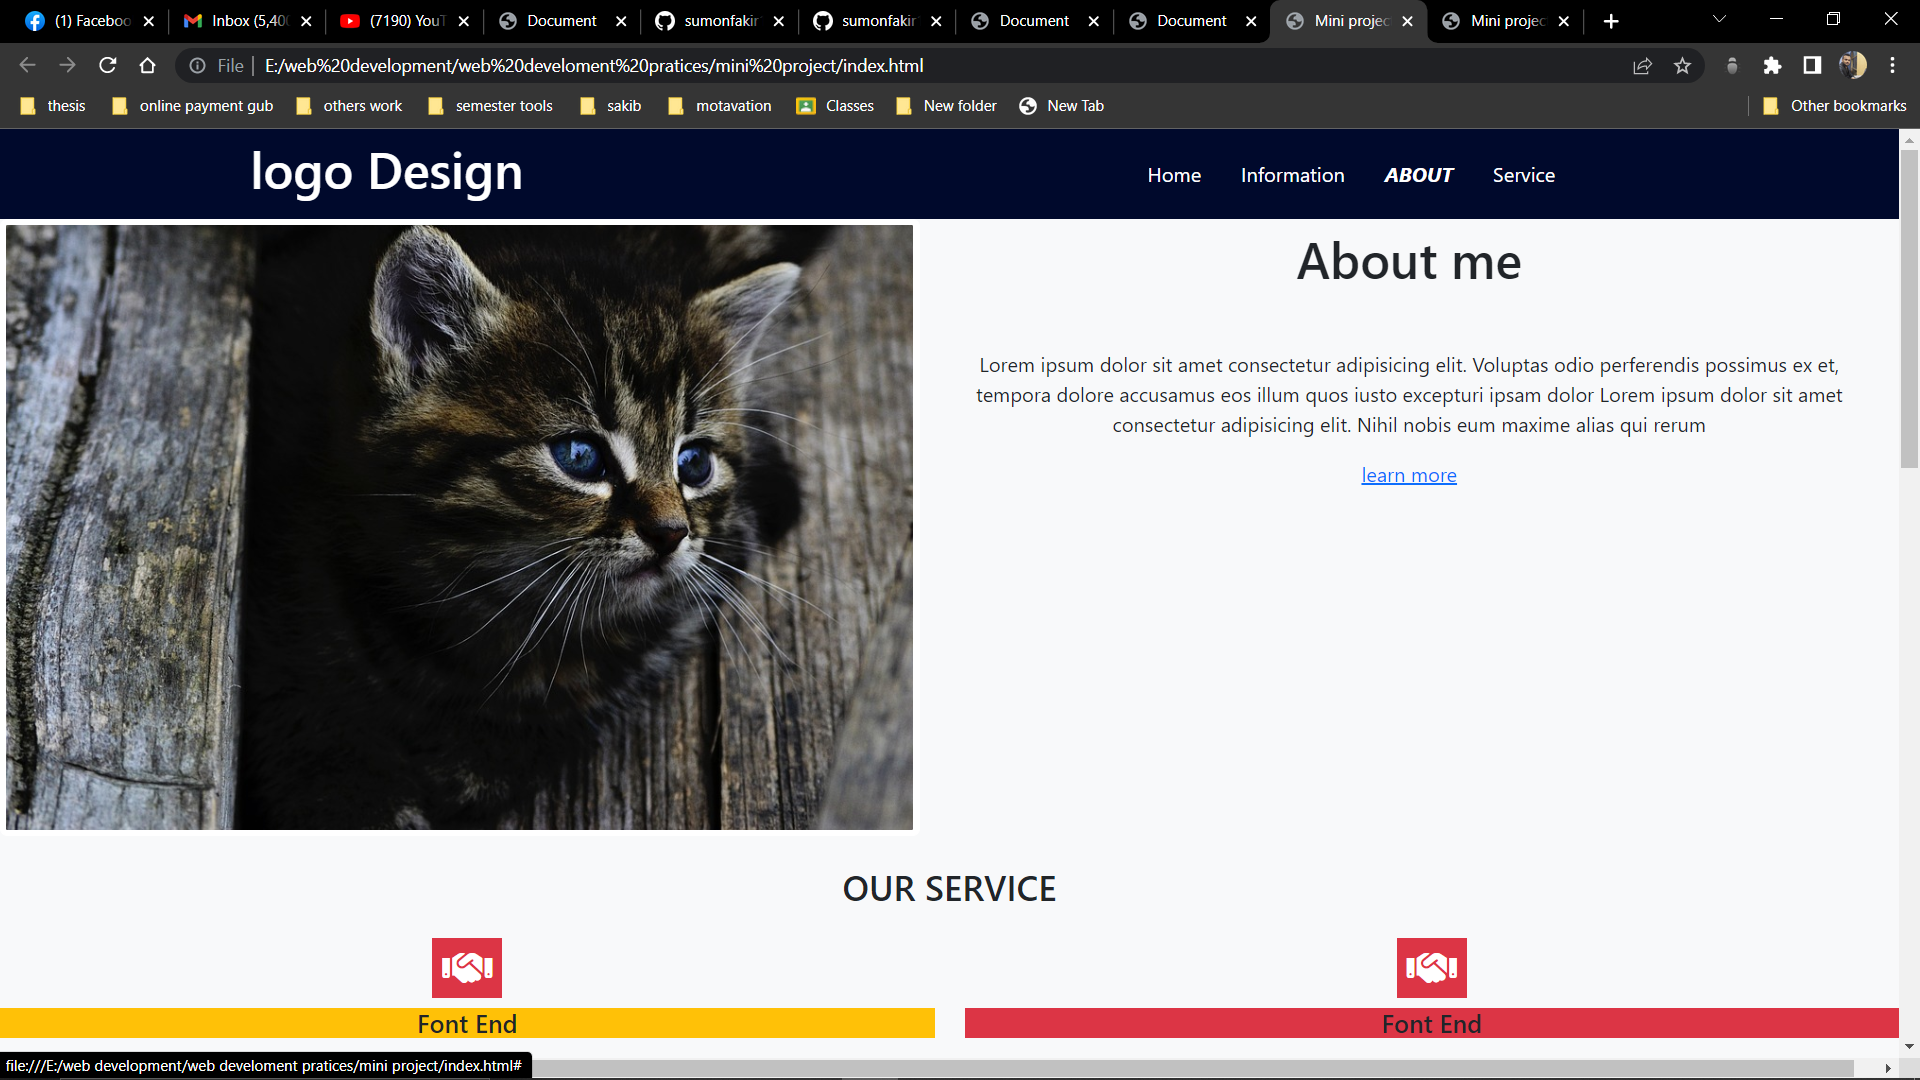Close the YouTube tab
The image size is (1920, 1080).
(464, 21)
